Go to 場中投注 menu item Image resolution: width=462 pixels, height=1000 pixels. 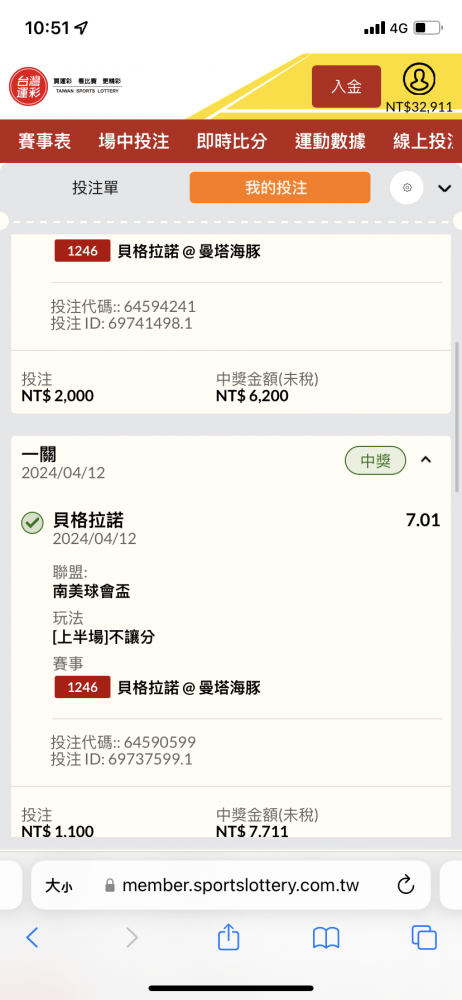point(134,141)
